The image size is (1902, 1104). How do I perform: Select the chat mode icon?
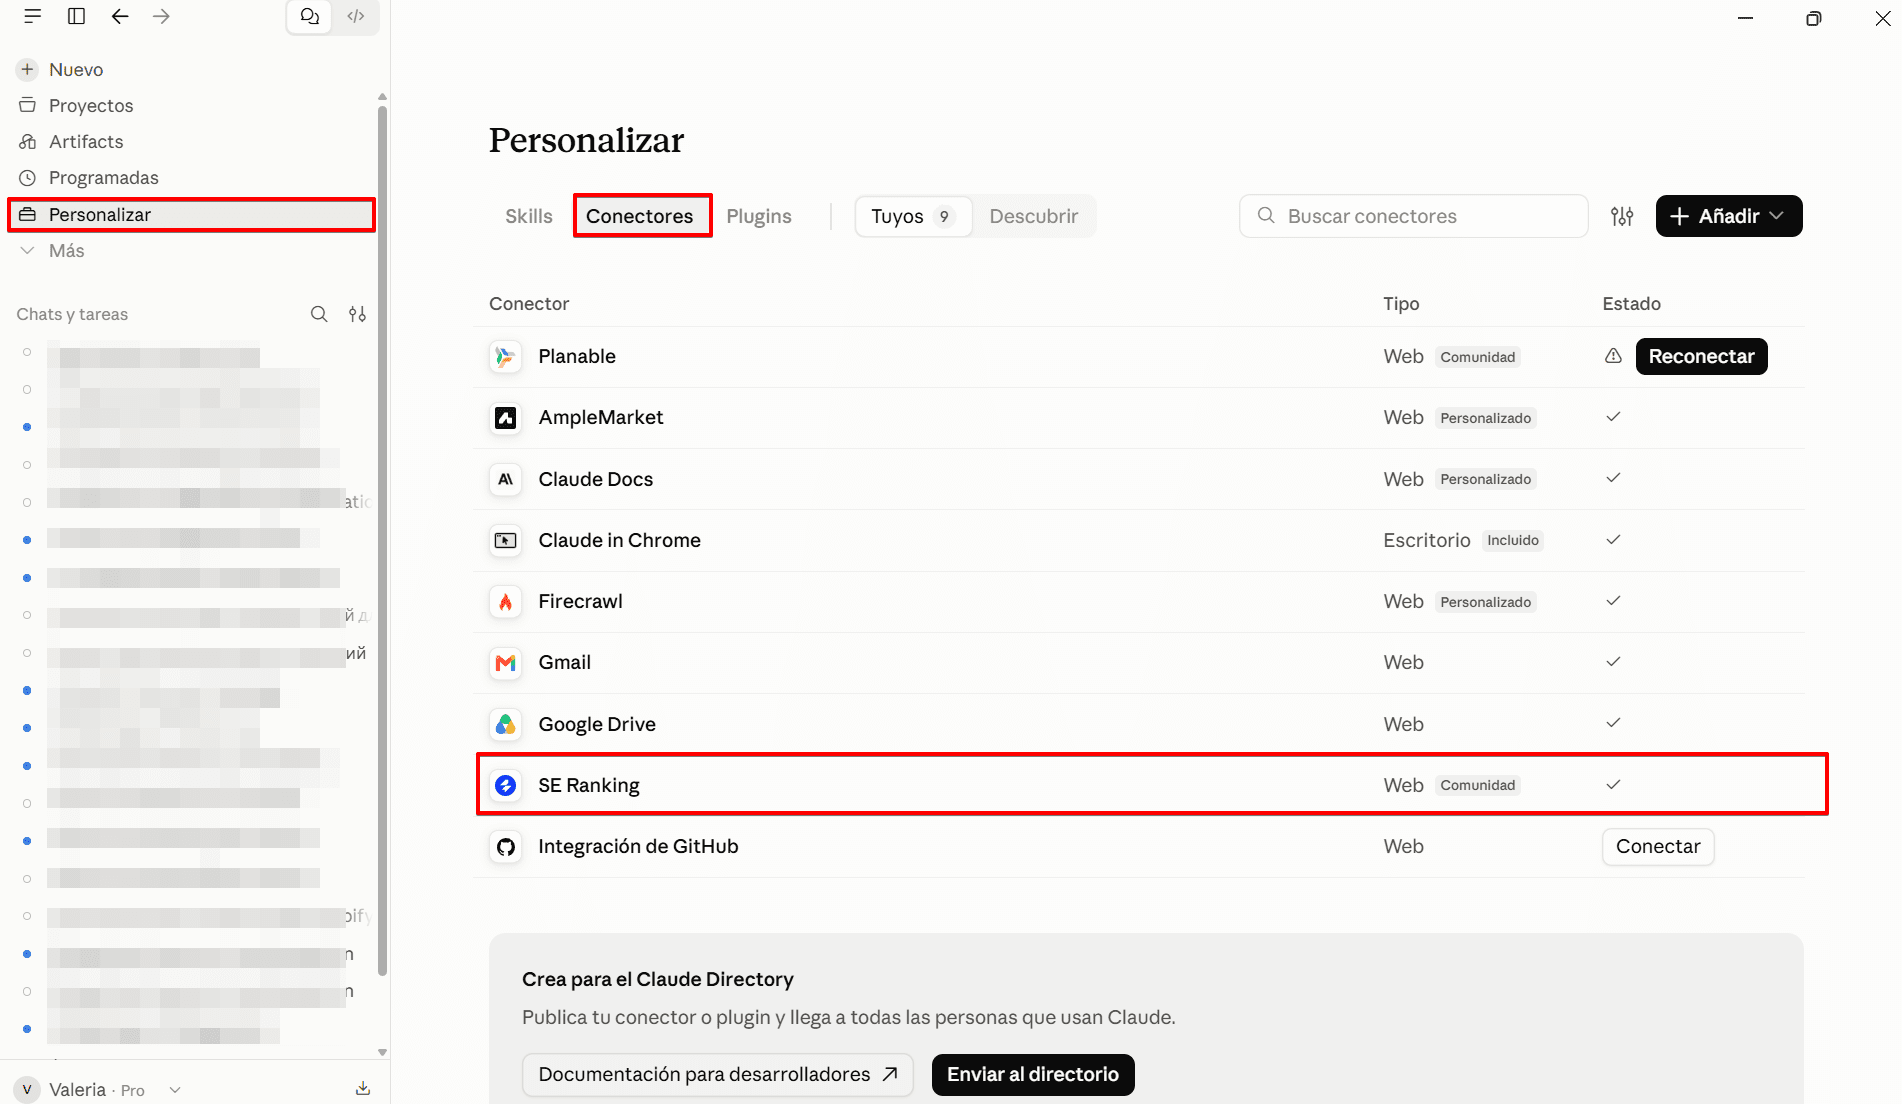pos(310,16)
